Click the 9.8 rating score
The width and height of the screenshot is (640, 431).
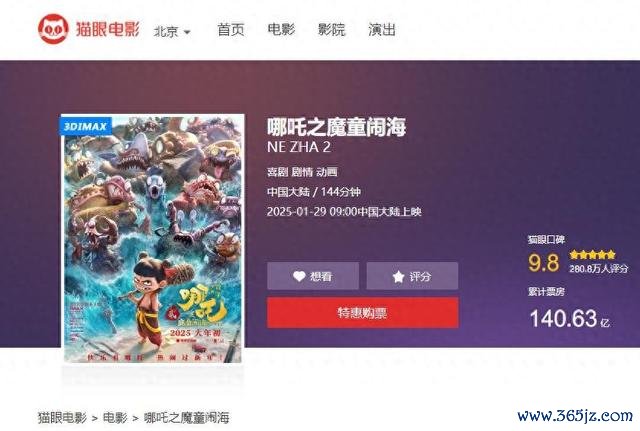544,262
